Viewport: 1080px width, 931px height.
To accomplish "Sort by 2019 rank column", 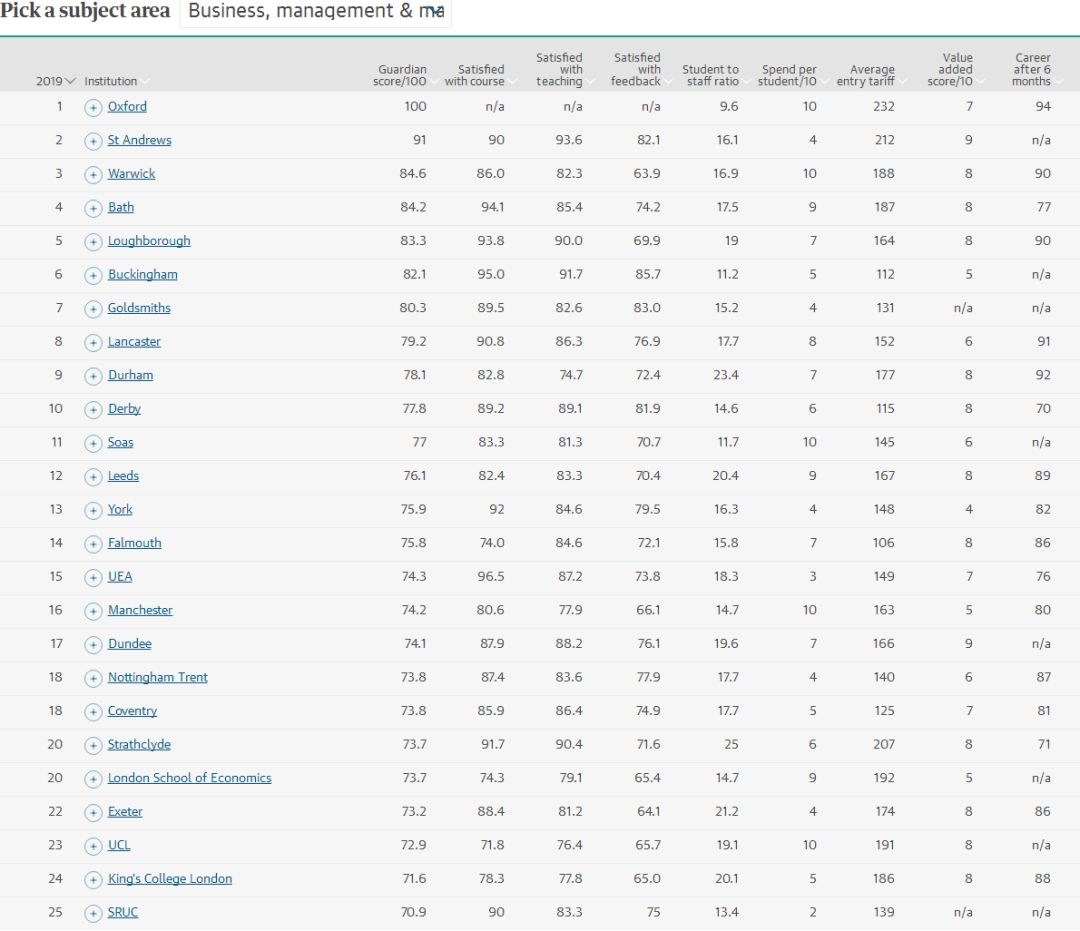I will [55, 81].
